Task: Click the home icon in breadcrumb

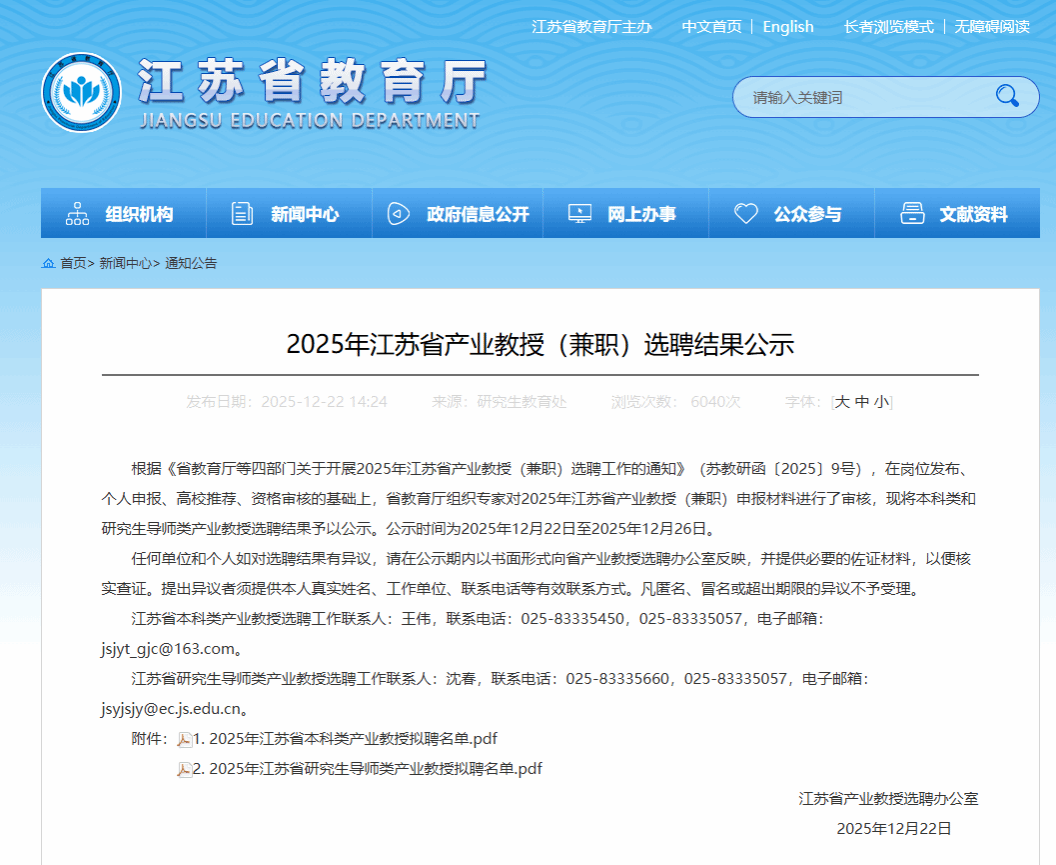Action: [x=48, y=263]
